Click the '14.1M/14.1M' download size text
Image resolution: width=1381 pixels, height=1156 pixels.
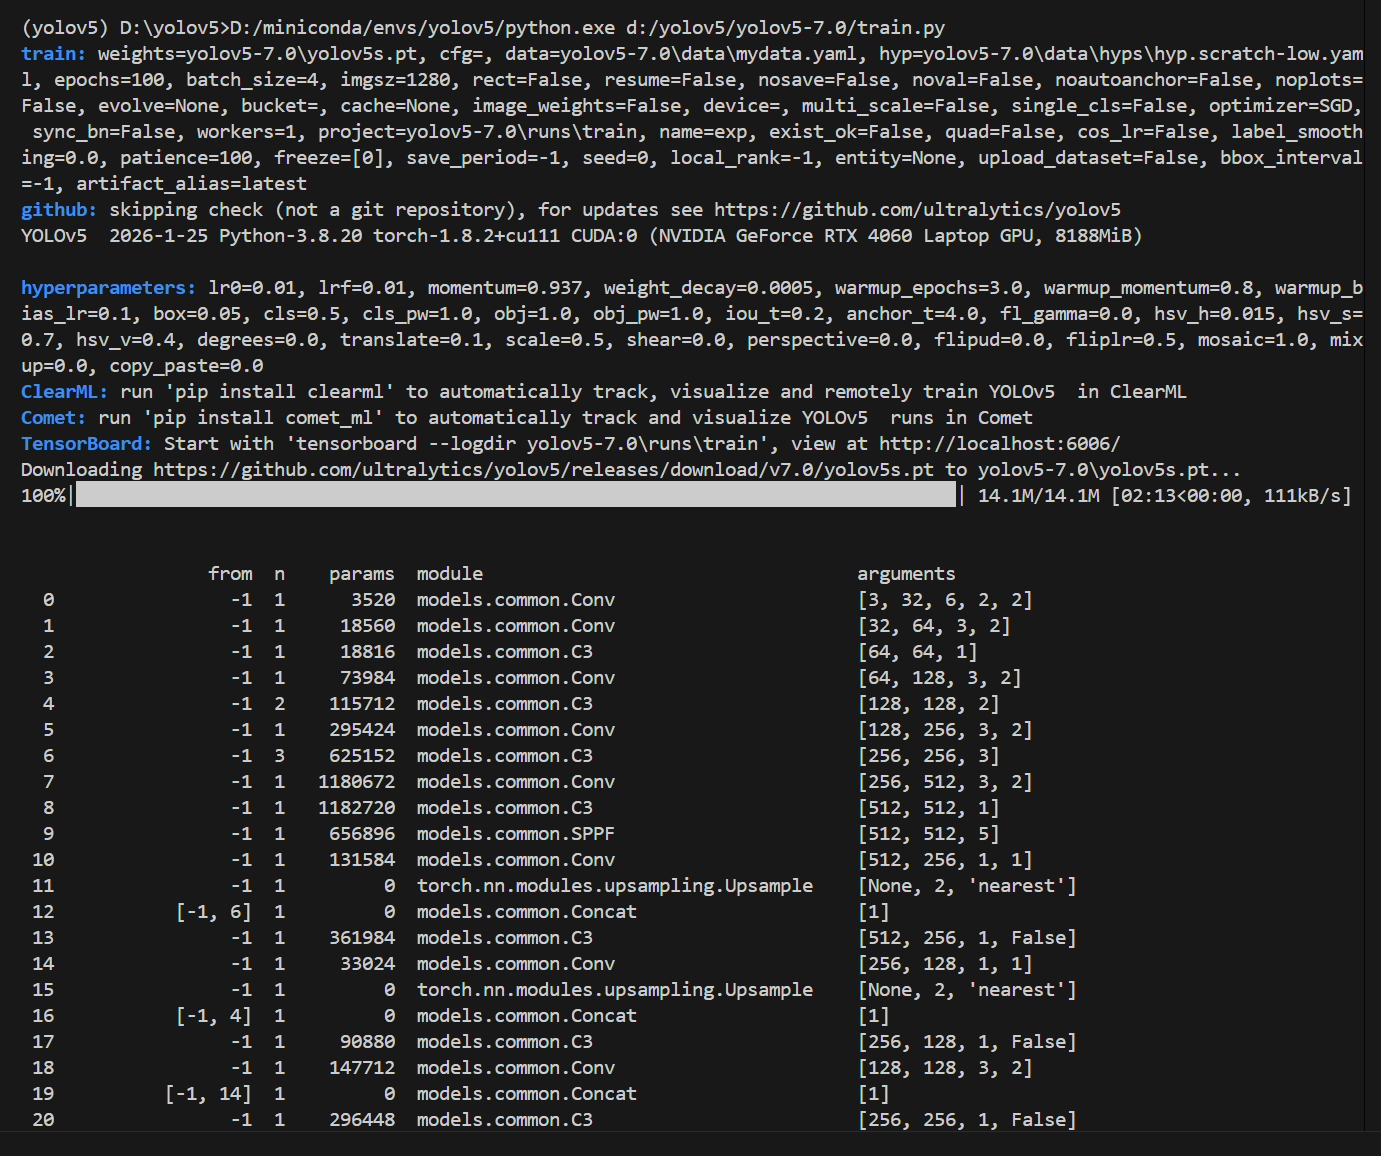coord(1038,496)
